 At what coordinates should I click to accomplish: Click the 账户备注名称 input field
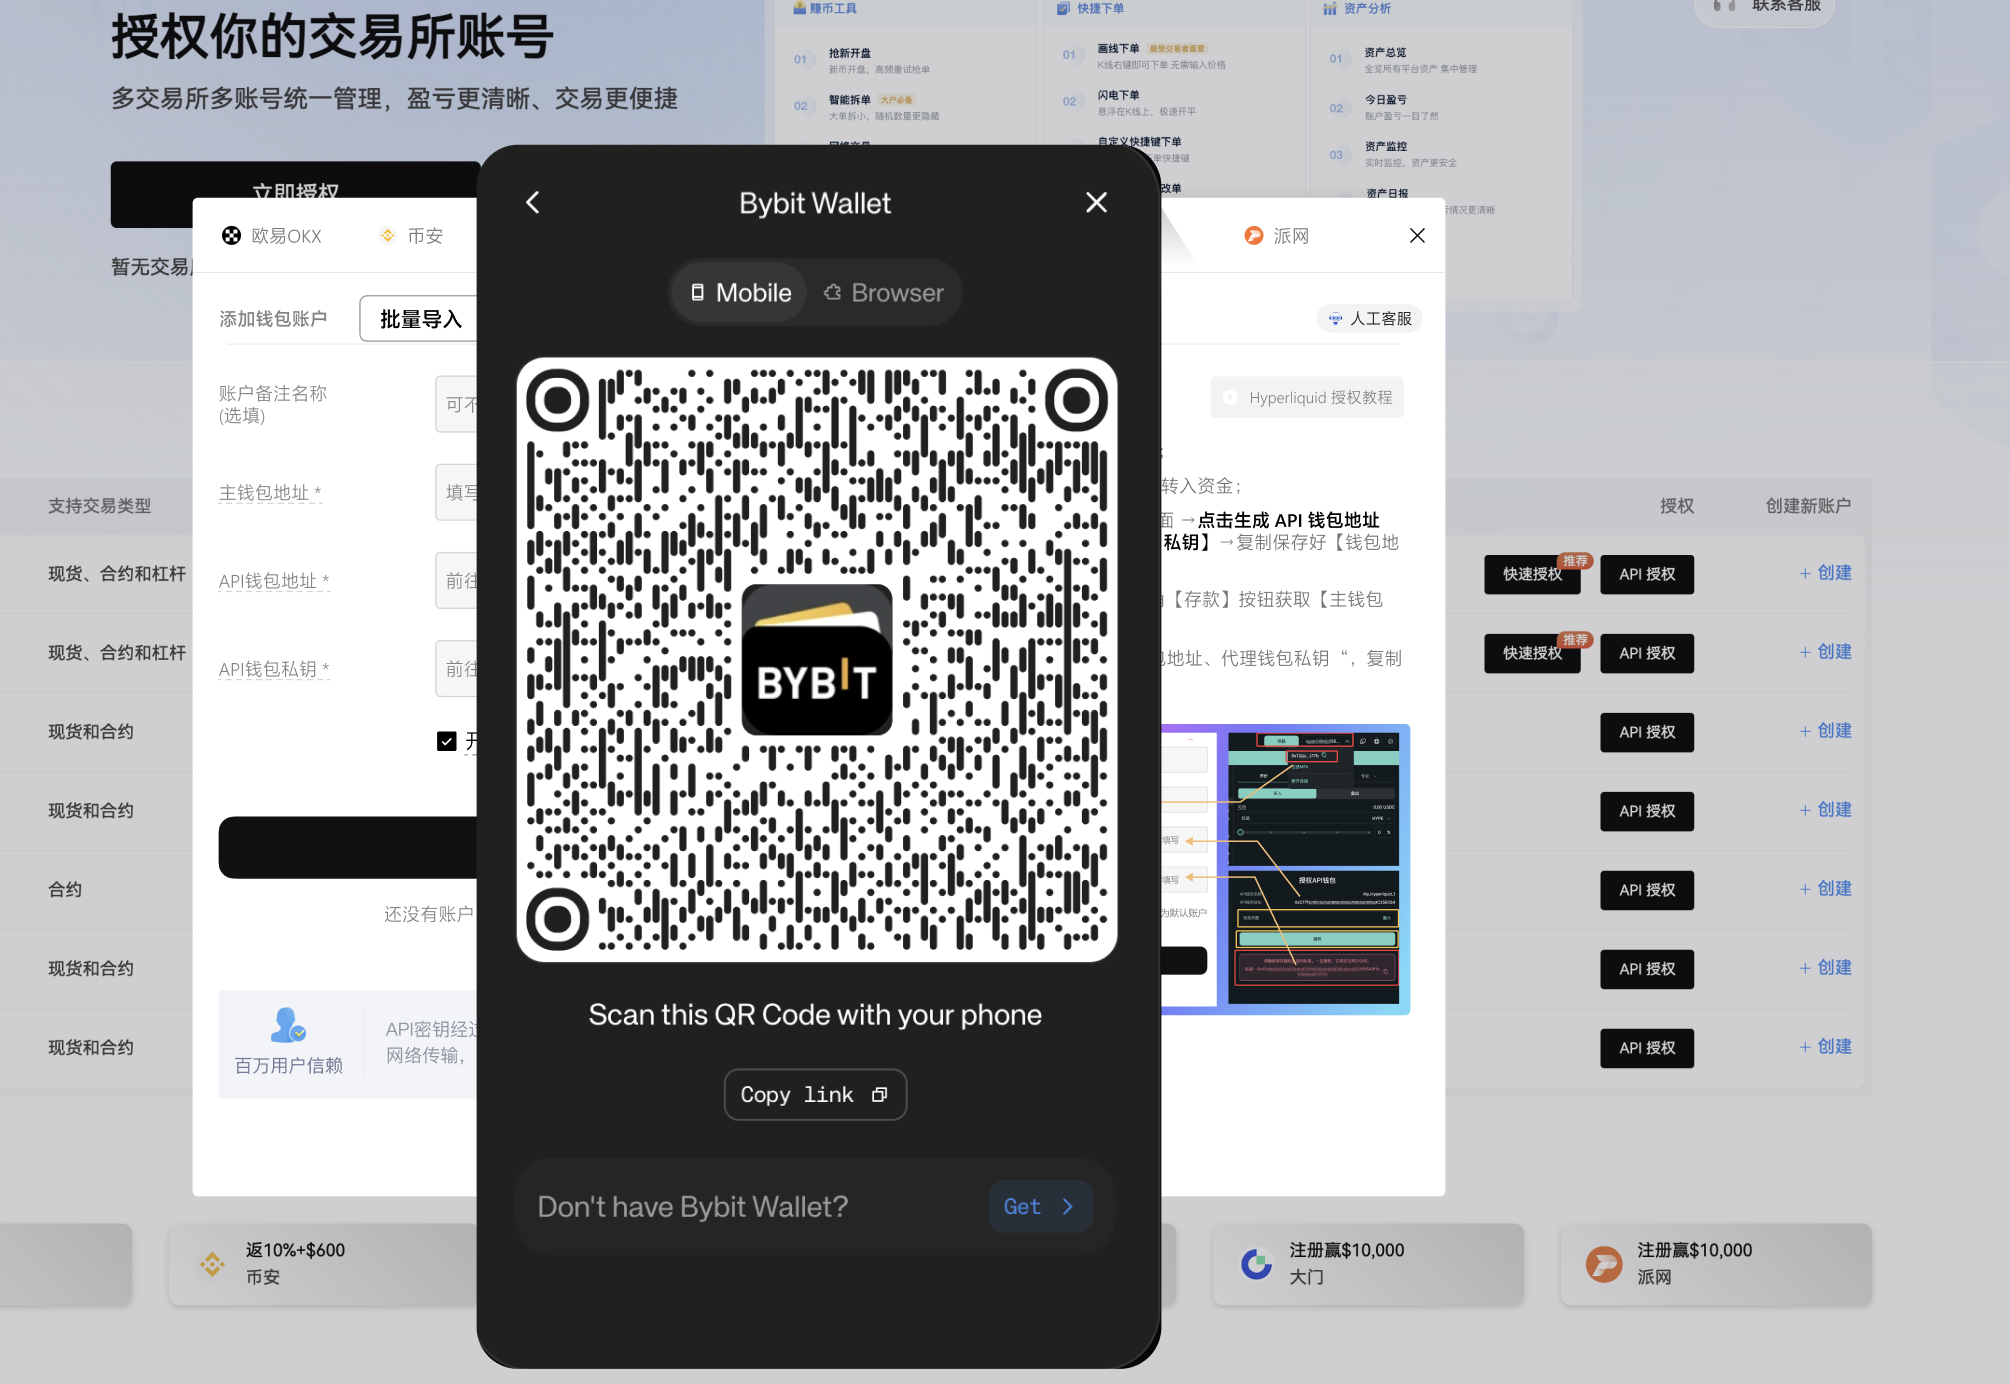click(456, 405)
